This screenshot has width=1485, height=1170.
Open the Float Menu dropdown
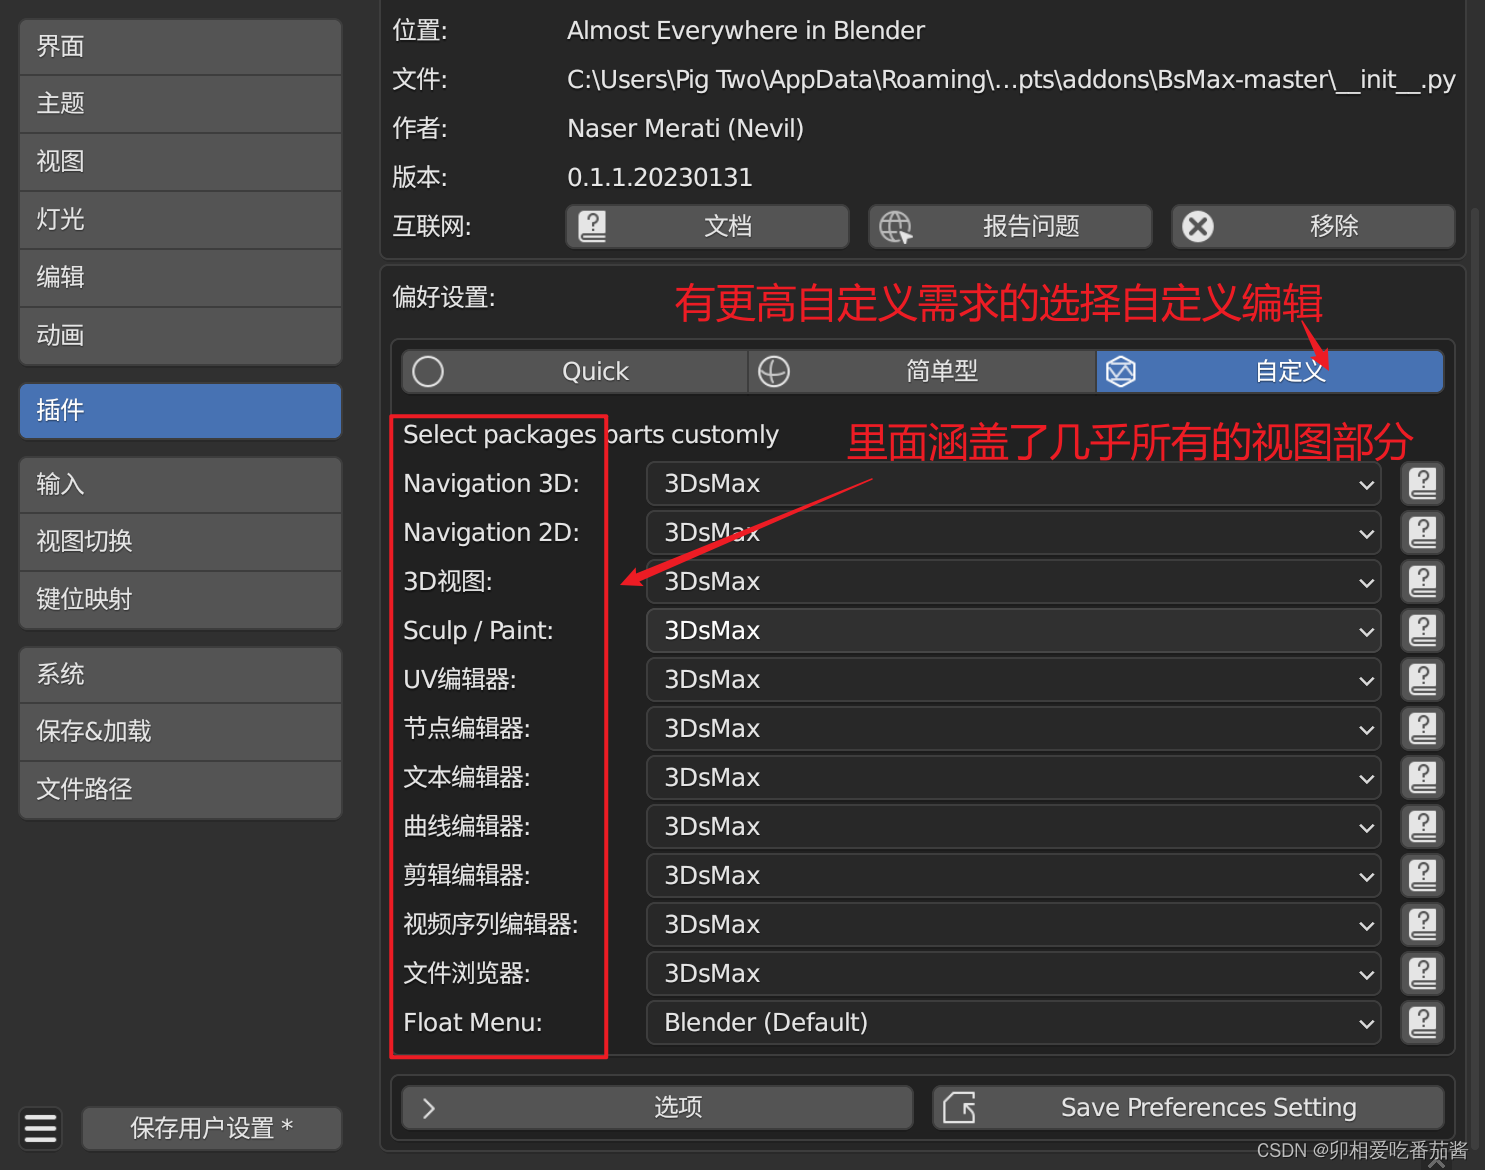click(1014, 1022)
